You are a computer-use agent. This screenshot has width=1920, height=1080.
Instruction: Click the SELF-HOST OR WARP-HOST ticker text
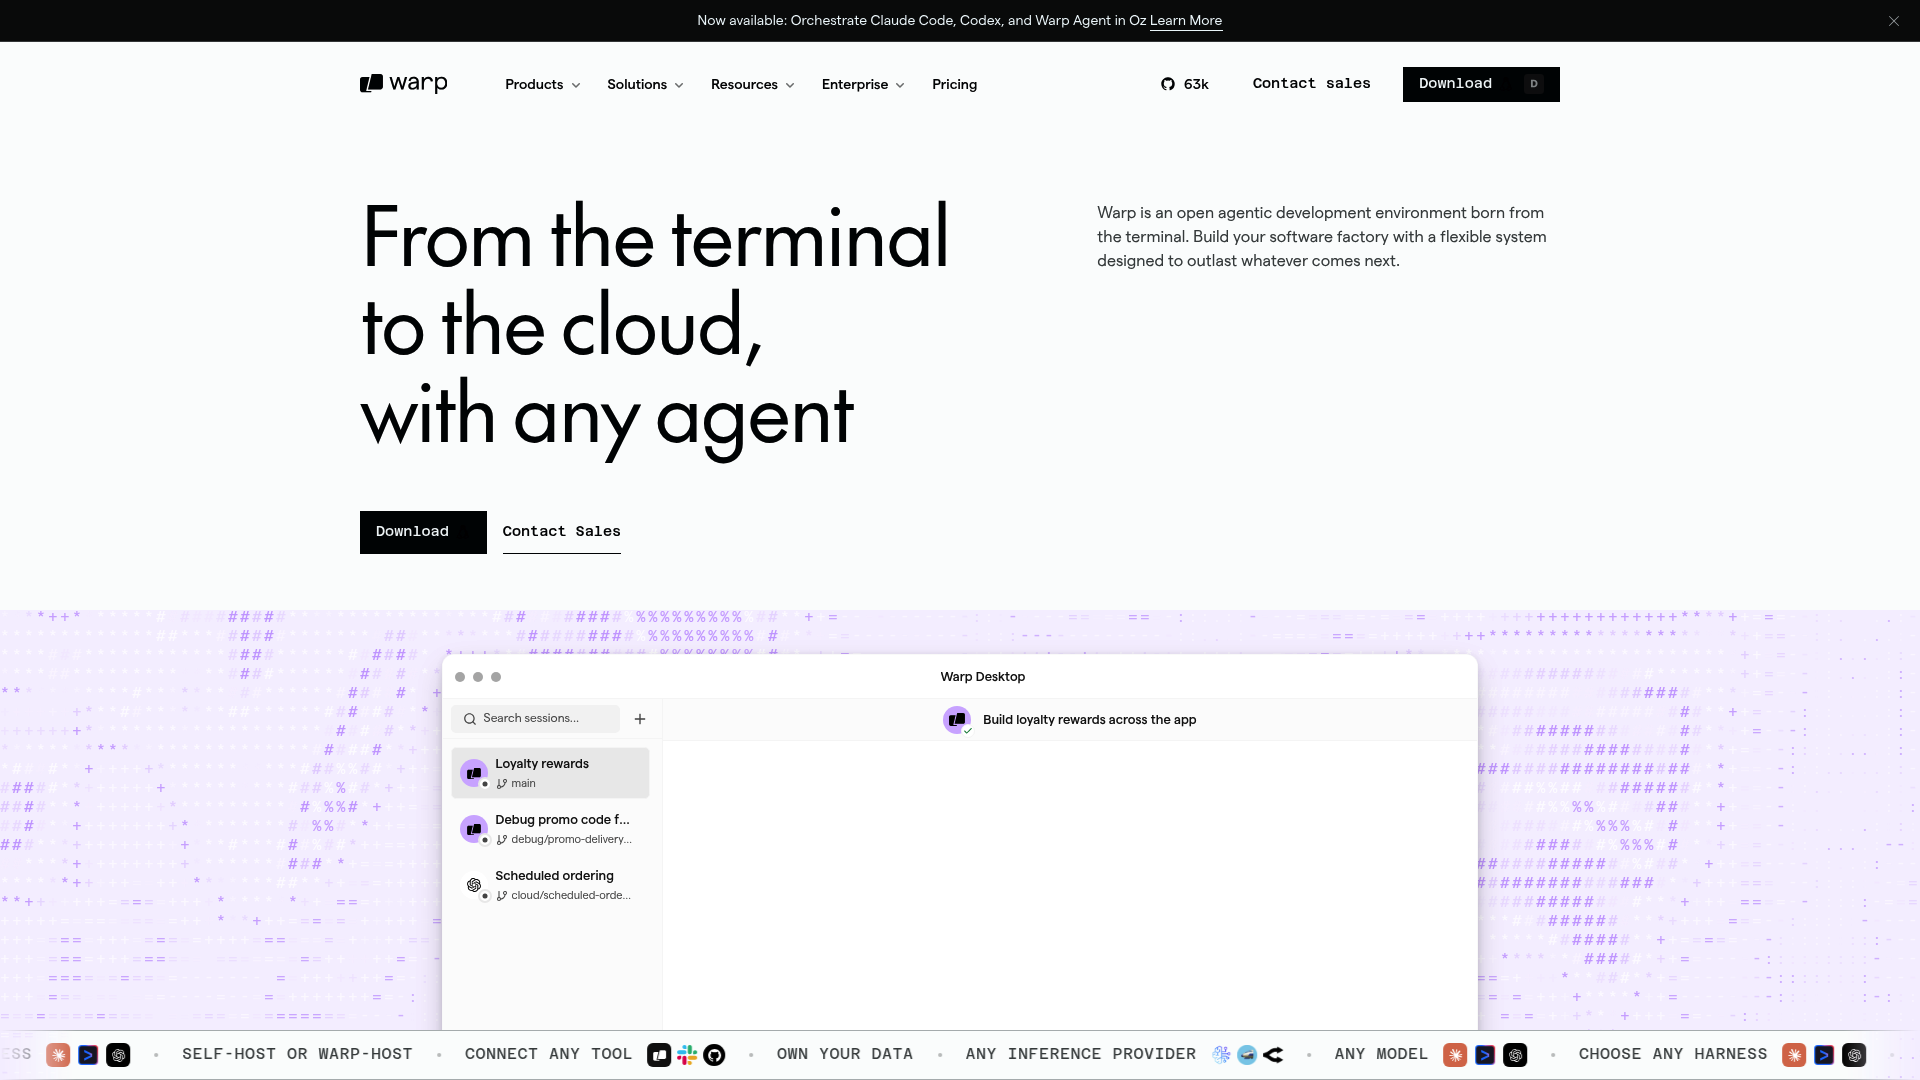pos(297,1055)
